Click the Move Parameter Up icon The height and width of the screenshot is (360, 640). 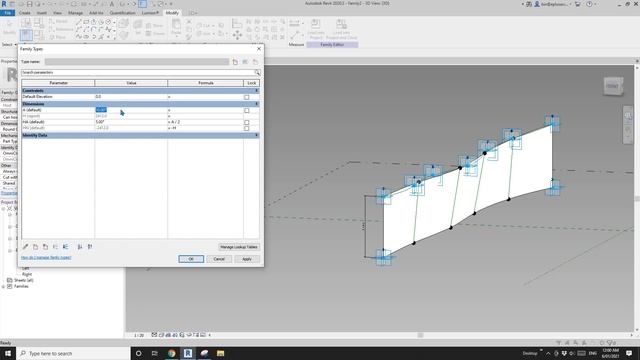click(56, 247)
